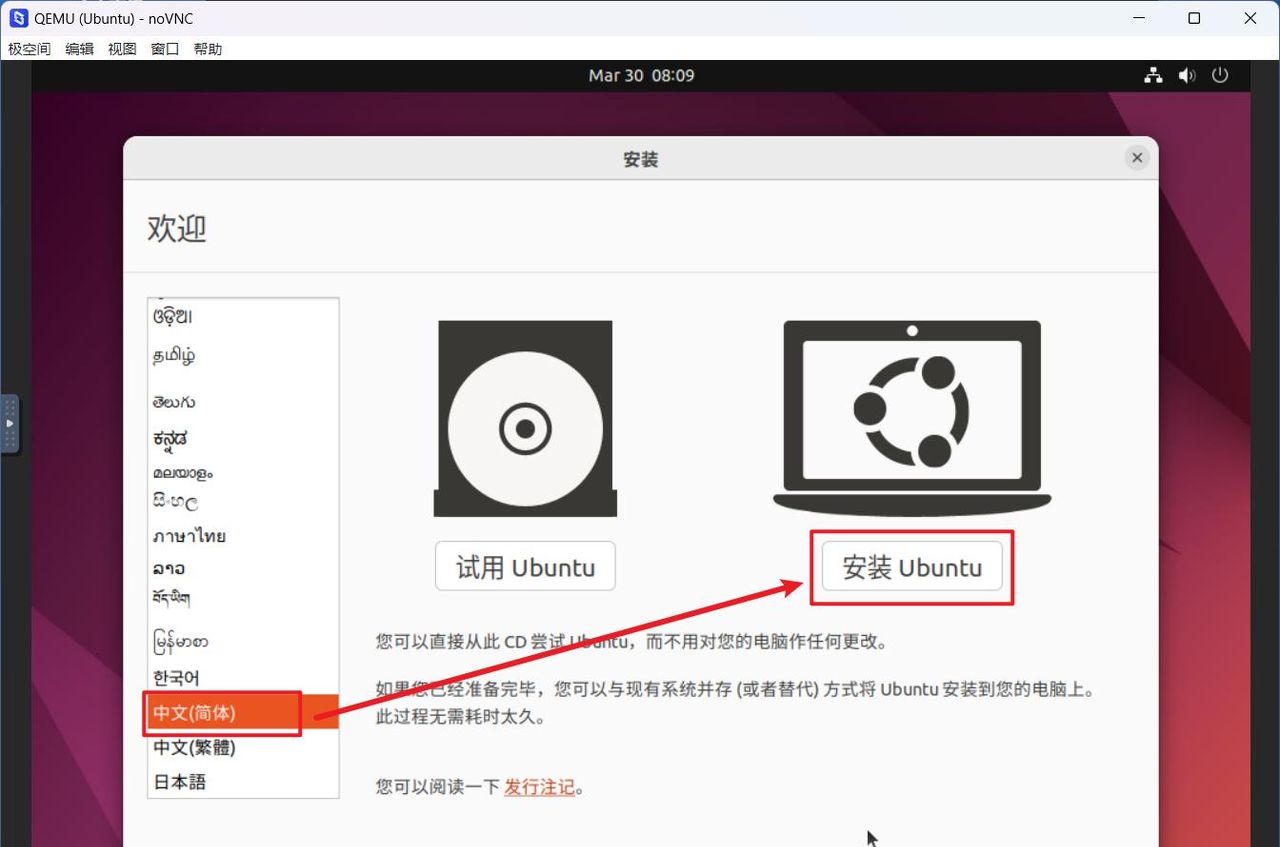
Task: Select 日本語 in the language list
Action: pyautogui.click(x=243, y=782)
